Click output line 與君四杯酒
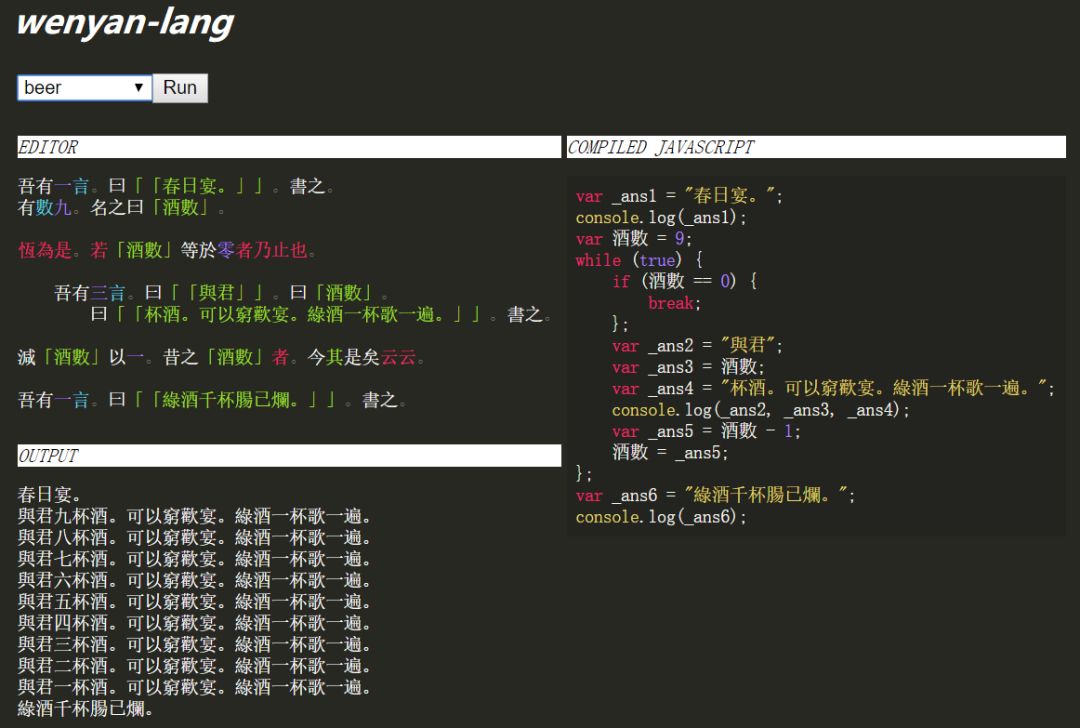This screenshot has height=728, width=1080. 195,623
